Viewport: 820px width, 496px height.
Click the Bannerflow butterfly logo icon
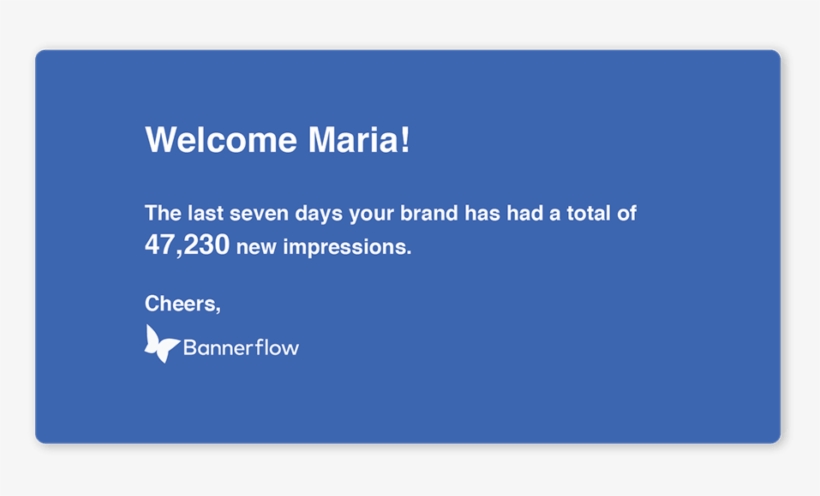(162, 343)
